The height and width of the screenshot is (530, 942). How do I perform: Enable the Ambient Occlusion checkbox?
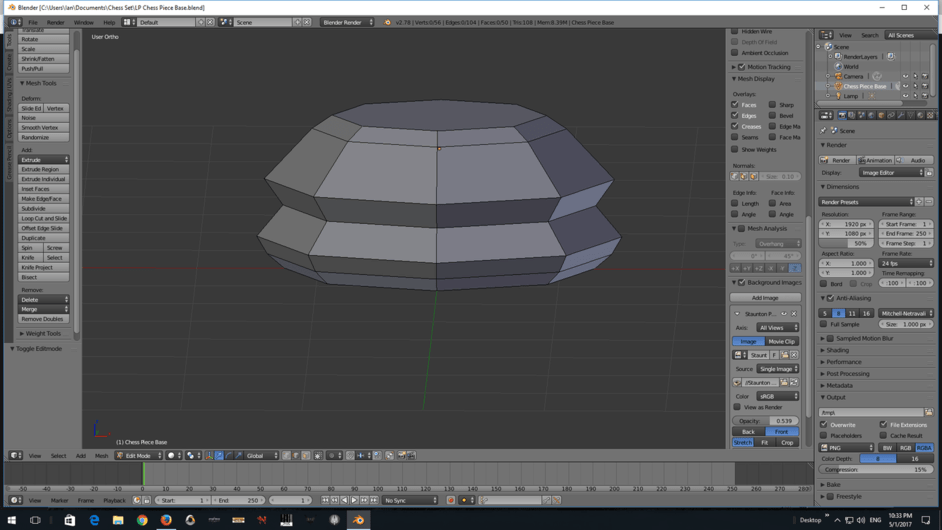pyautogui.click(x=735, y=53)
